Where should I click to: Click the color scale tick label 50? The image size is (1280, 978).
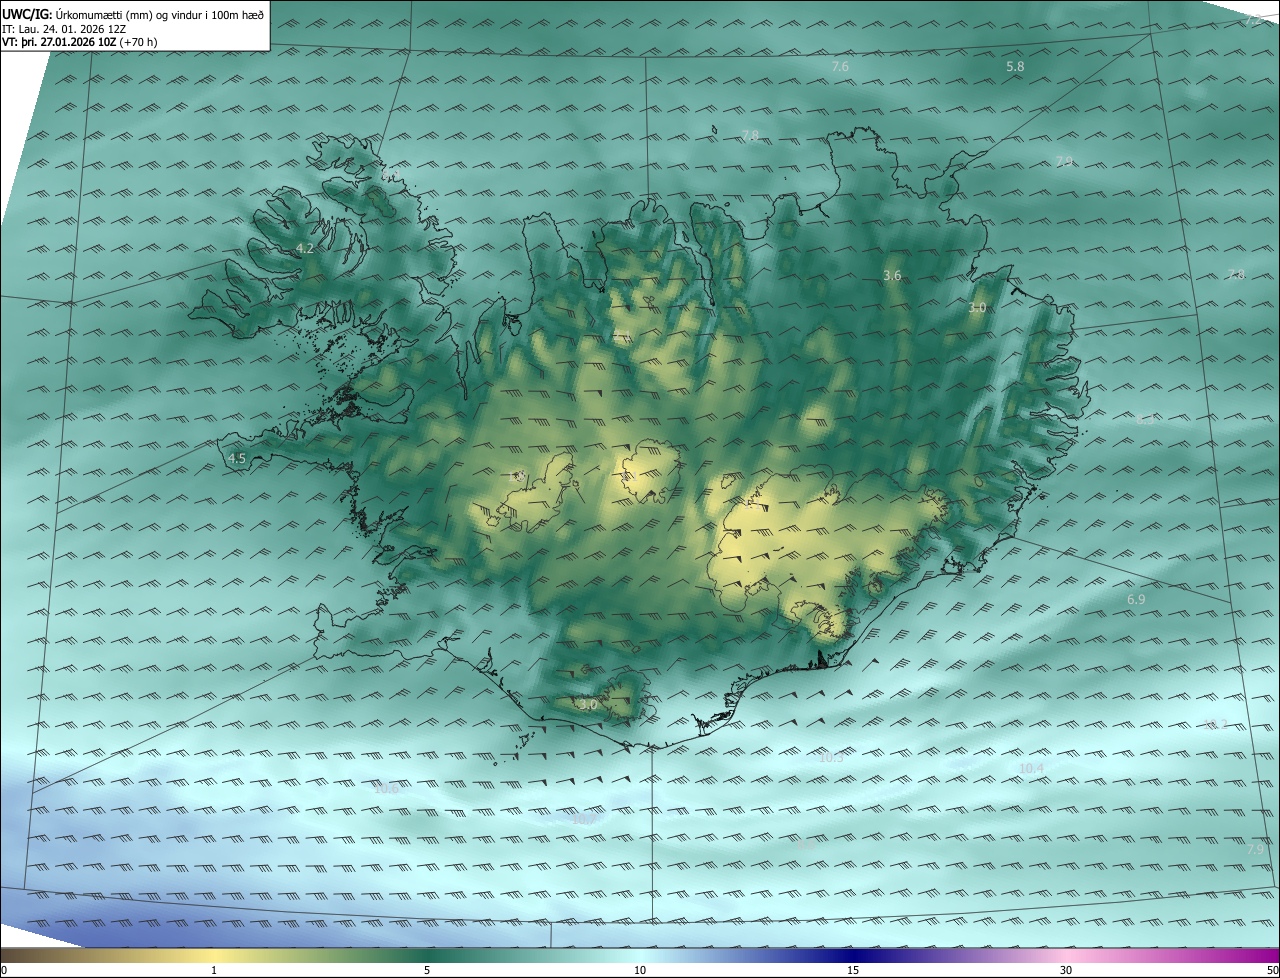(1272, 971)
